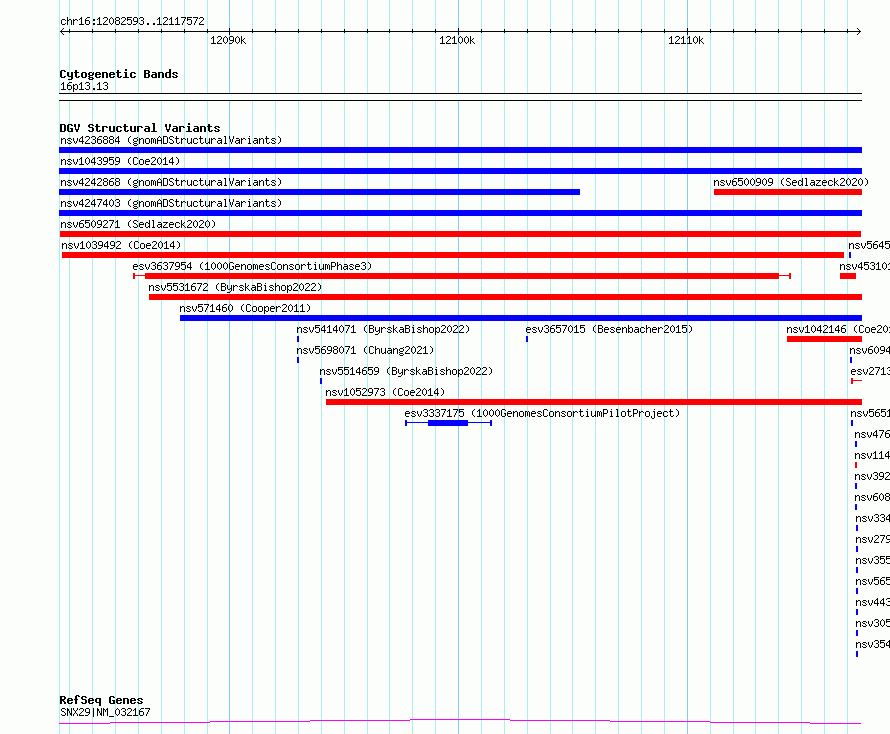Click the truncated nsv608 variant label
Screen dimensions: 890x734
coord(872,497)
